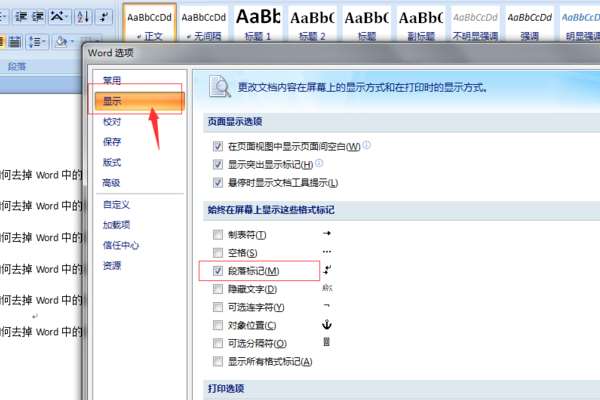The width and height of the screenshot is (600, 400).
Task: Apply the 标题 2 style from the gallery
Action: tap(312, 24)
